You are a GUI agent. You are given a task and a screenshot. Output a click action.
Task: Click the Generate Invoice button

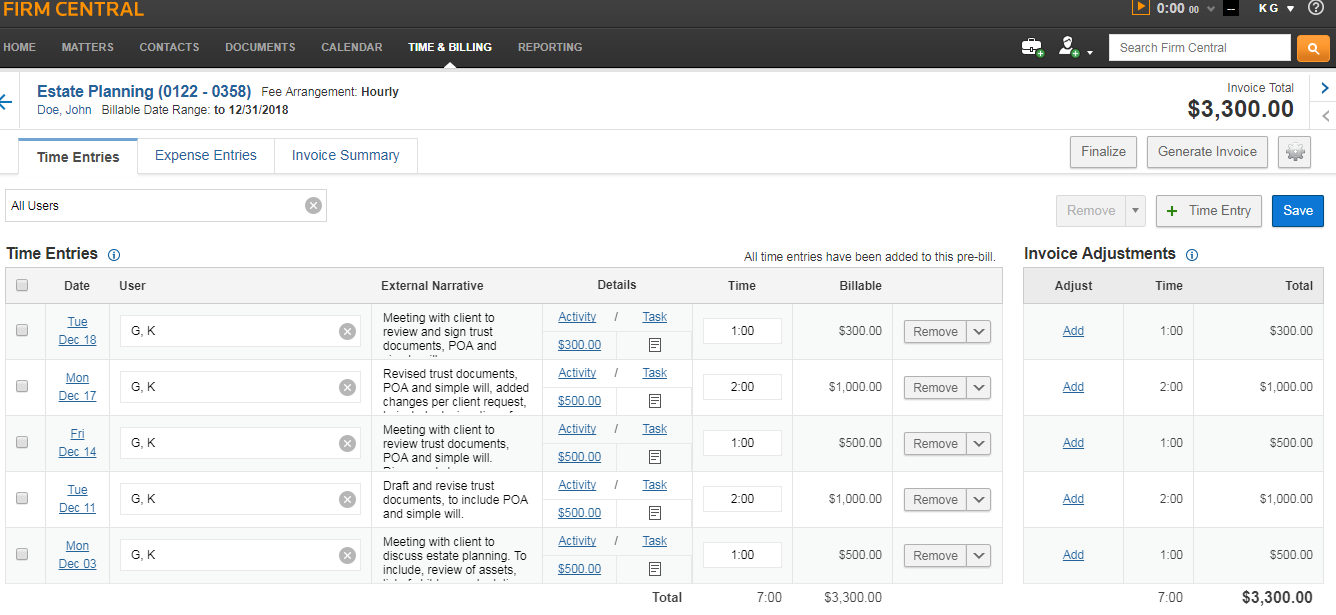tap(1207, 152)
